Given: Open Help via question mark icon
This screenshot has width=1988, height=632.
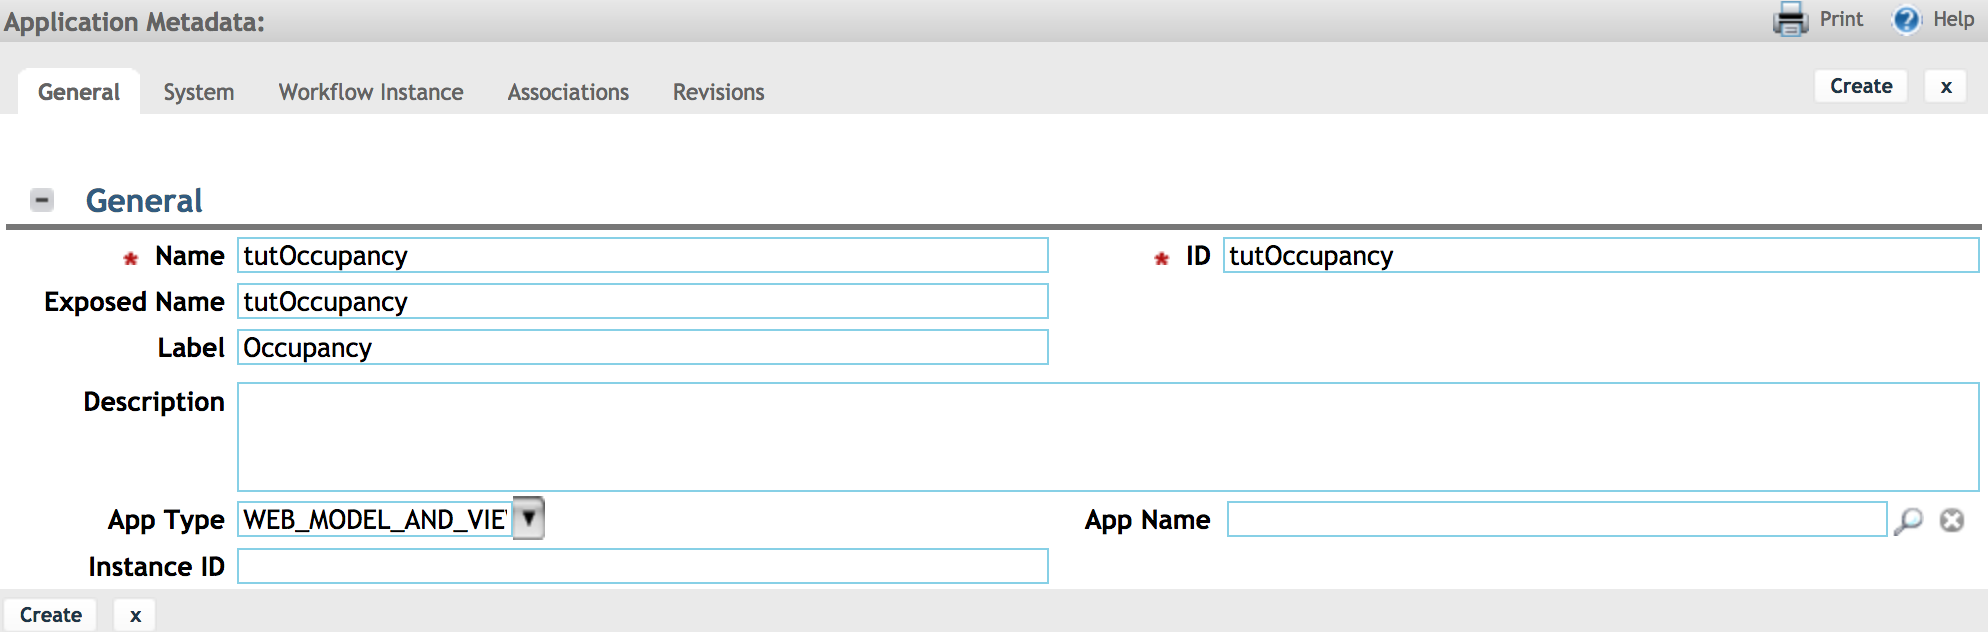Looking at the screenshot, I should coord(1906,20).
